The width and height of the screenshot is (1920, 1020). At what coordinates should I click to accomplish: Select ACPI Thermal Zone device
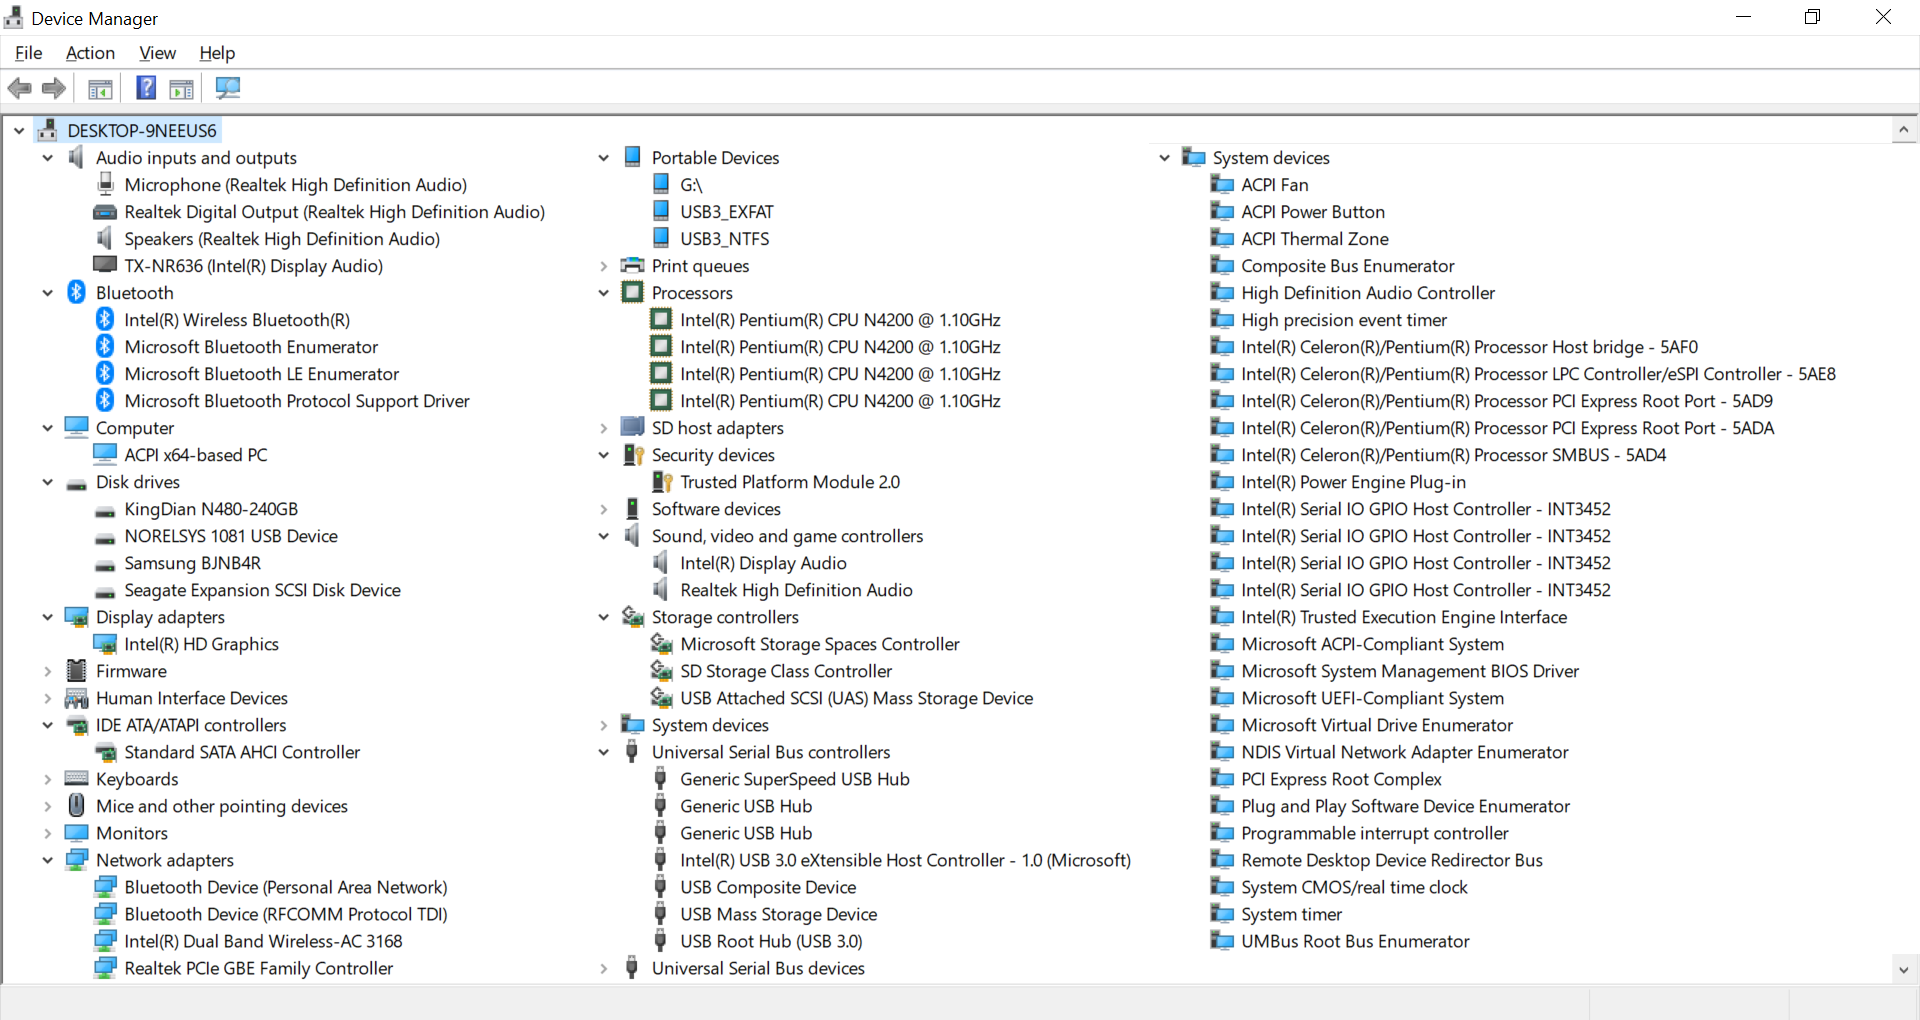(x=1314, y=239)
